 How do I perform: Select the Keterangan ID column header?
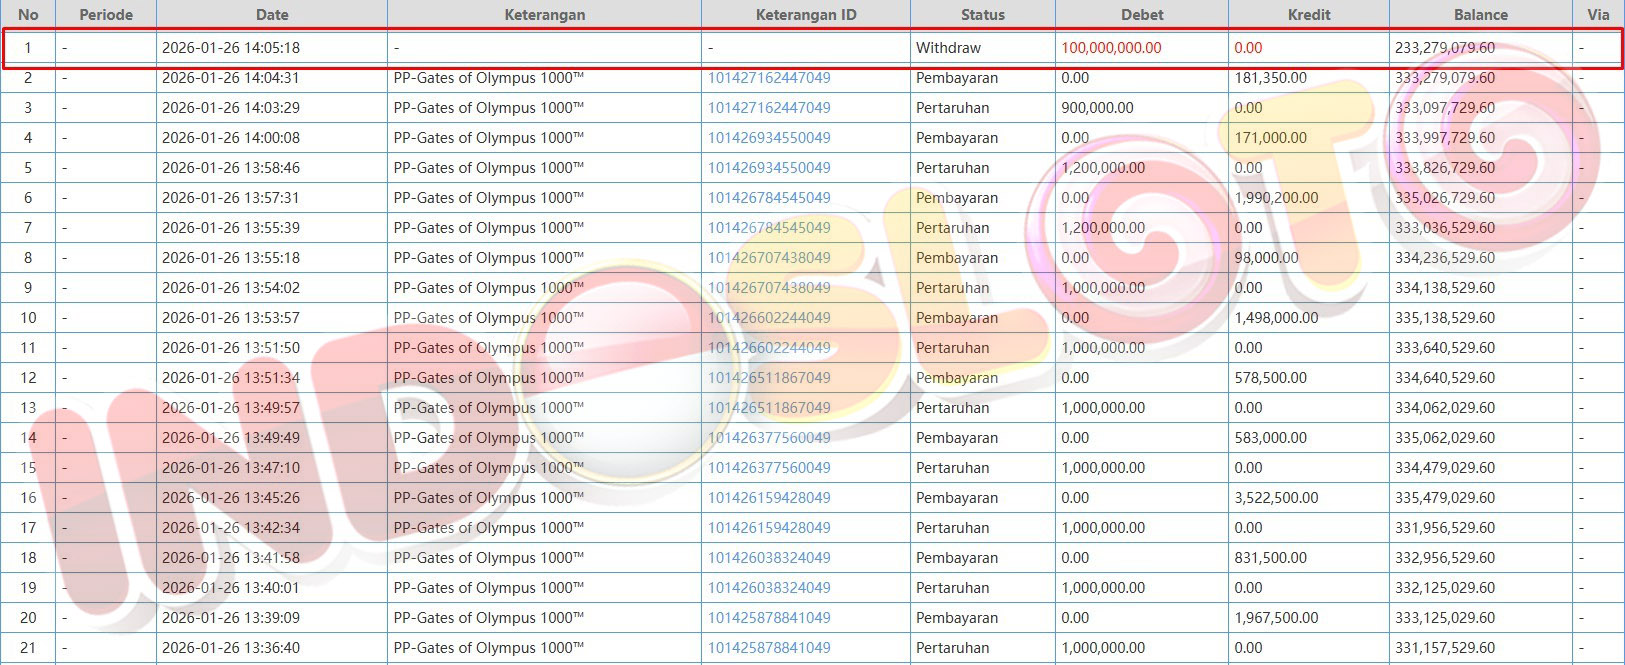point(805,15)
